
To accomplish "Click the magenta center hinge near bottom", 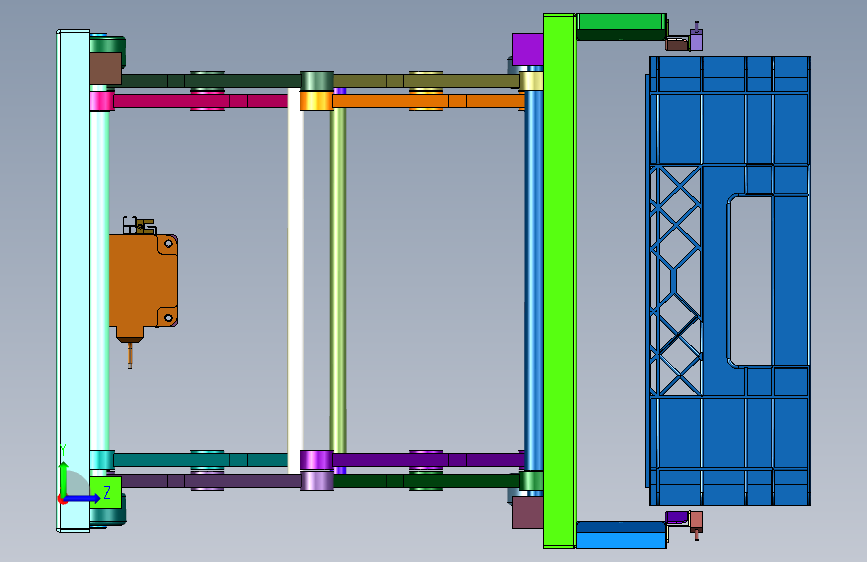I will pyautogui.click(x=316, y=460).
